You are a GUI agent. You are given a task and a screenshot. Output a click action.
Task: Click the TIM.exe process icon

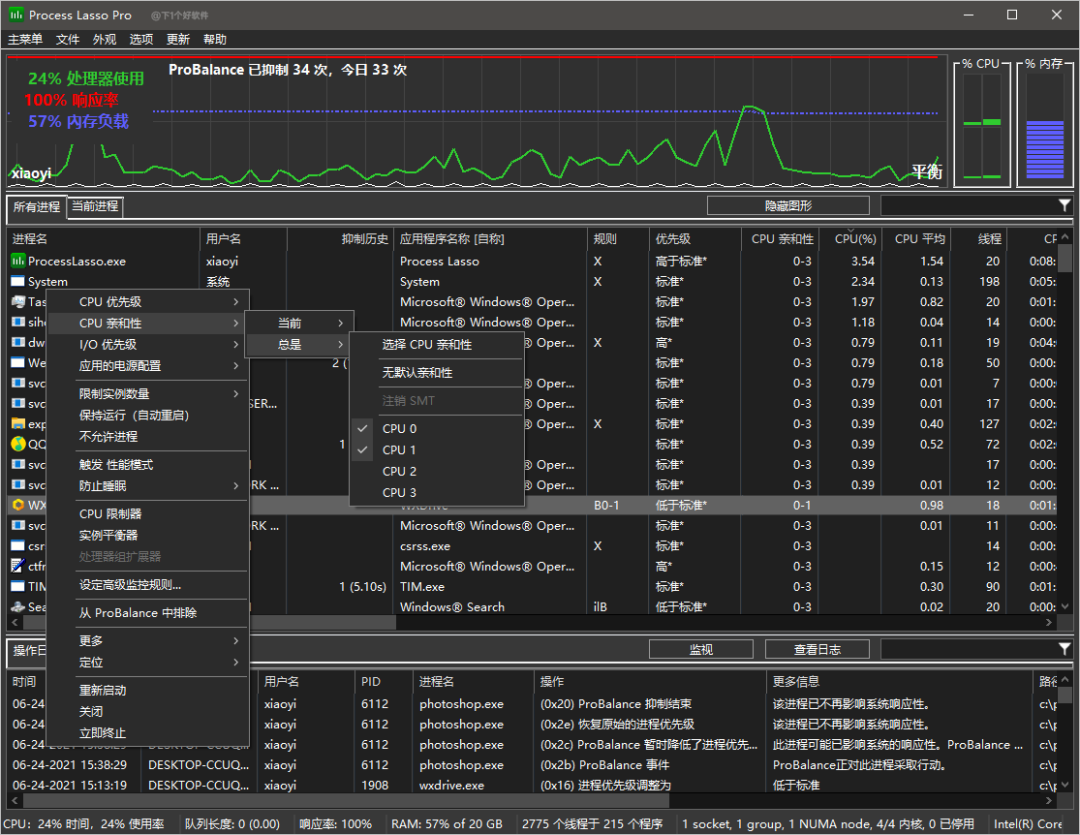(18, 587)
